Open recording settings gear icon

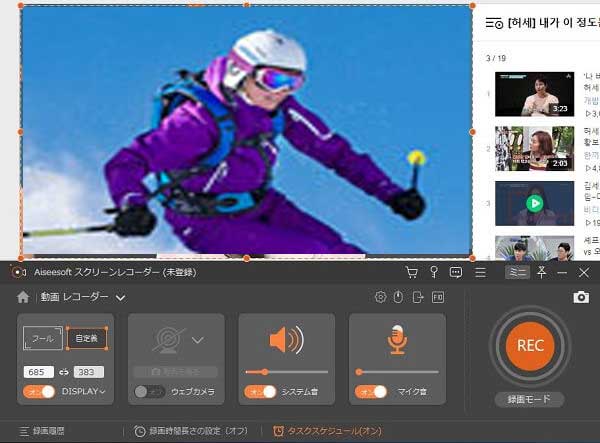tap(380, 297)
